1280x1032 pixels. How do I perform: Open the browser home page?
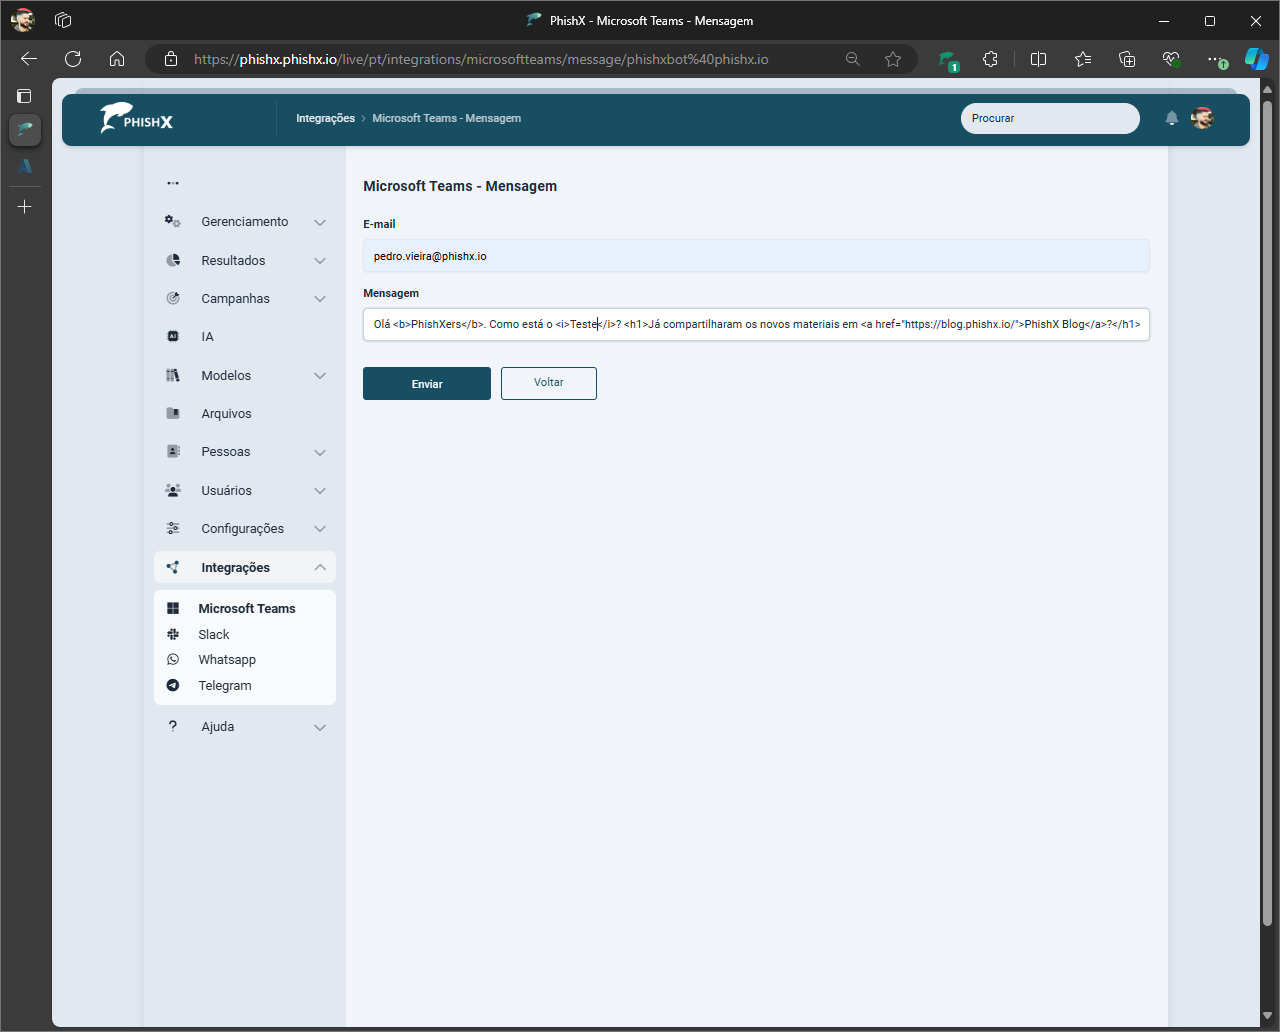tap(117, 59)
